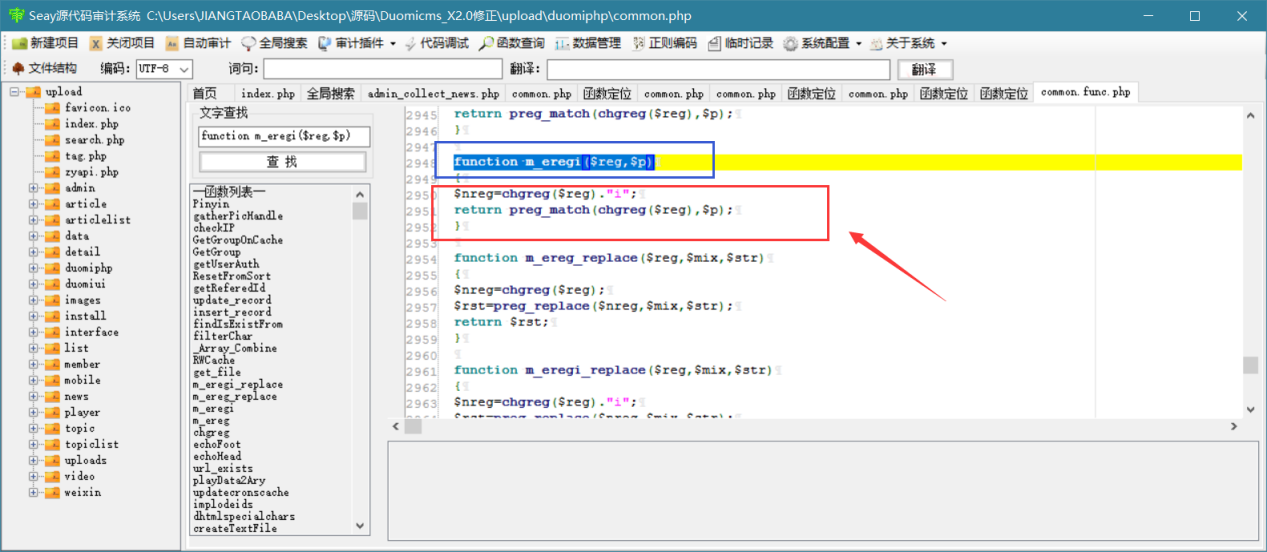Select the common.func.php tab
Image resolution: width=1267 pixels, height=552 pixels.
1085,92
